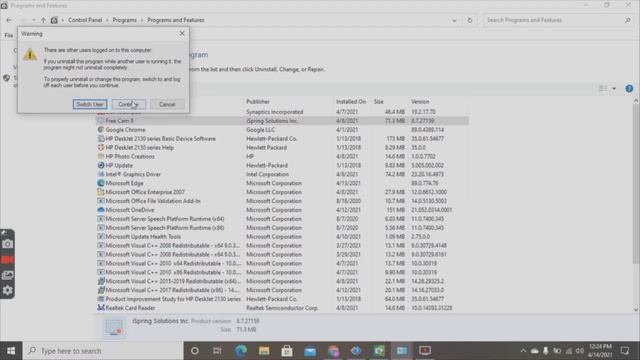Image resolution: width=640 pixels, height=360 pixels.
Task: Open Microsoft Store from taskbar
Action: coord(287,351)
